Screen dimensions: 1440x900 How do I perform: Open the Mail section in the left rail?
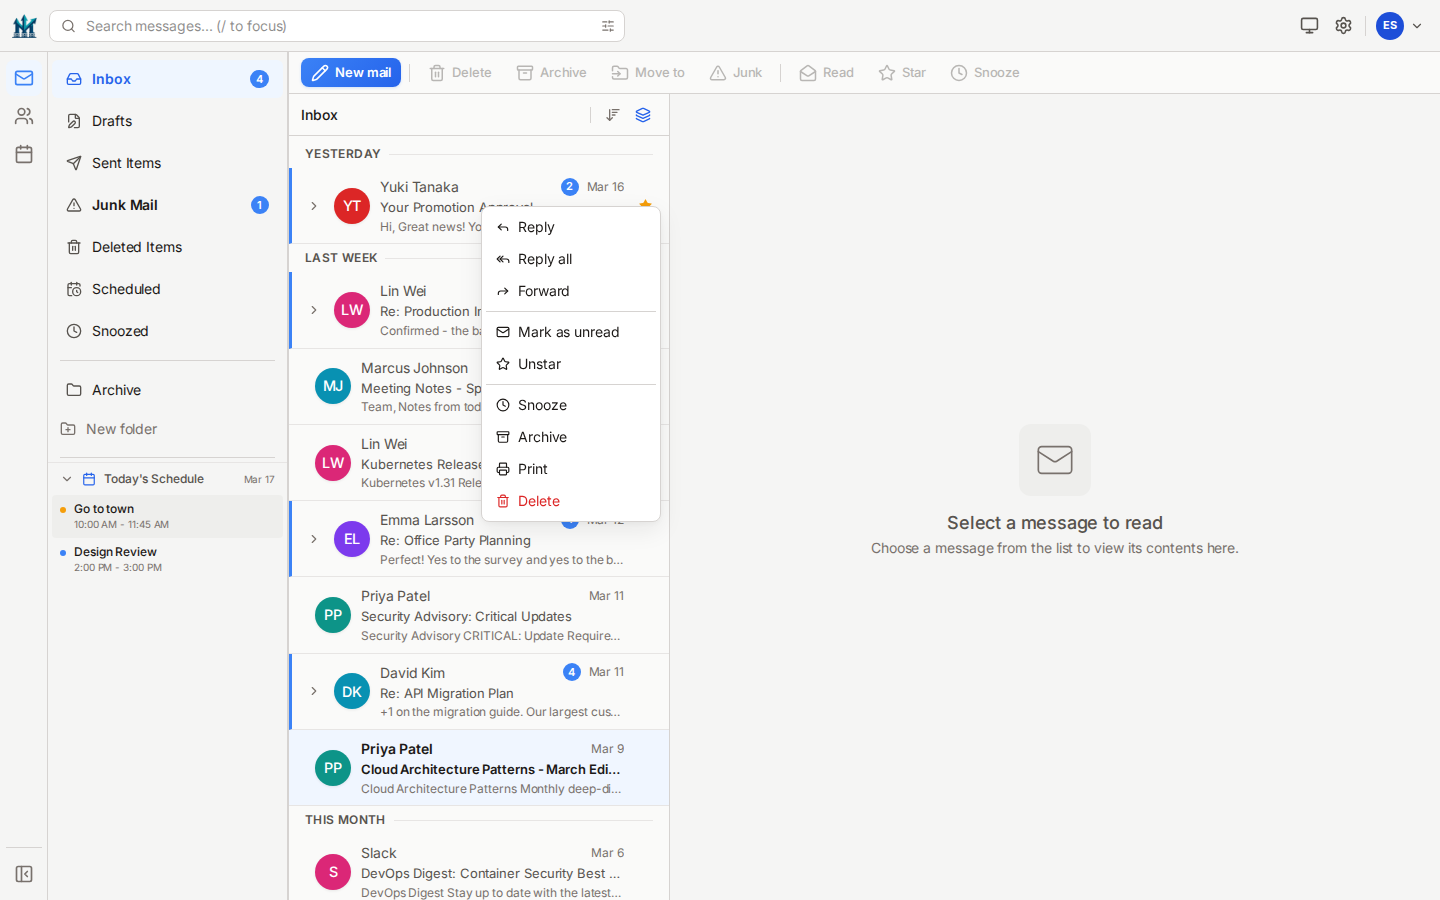coord(23,77)
